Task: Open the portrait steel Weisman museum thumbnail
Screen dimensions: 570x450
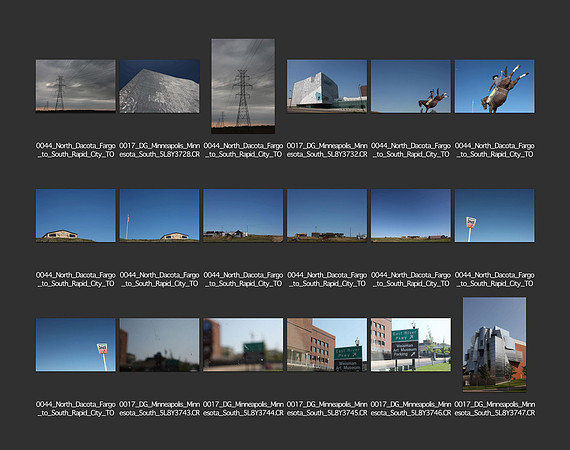Action: pyautogui.click(x=494, y=345)
